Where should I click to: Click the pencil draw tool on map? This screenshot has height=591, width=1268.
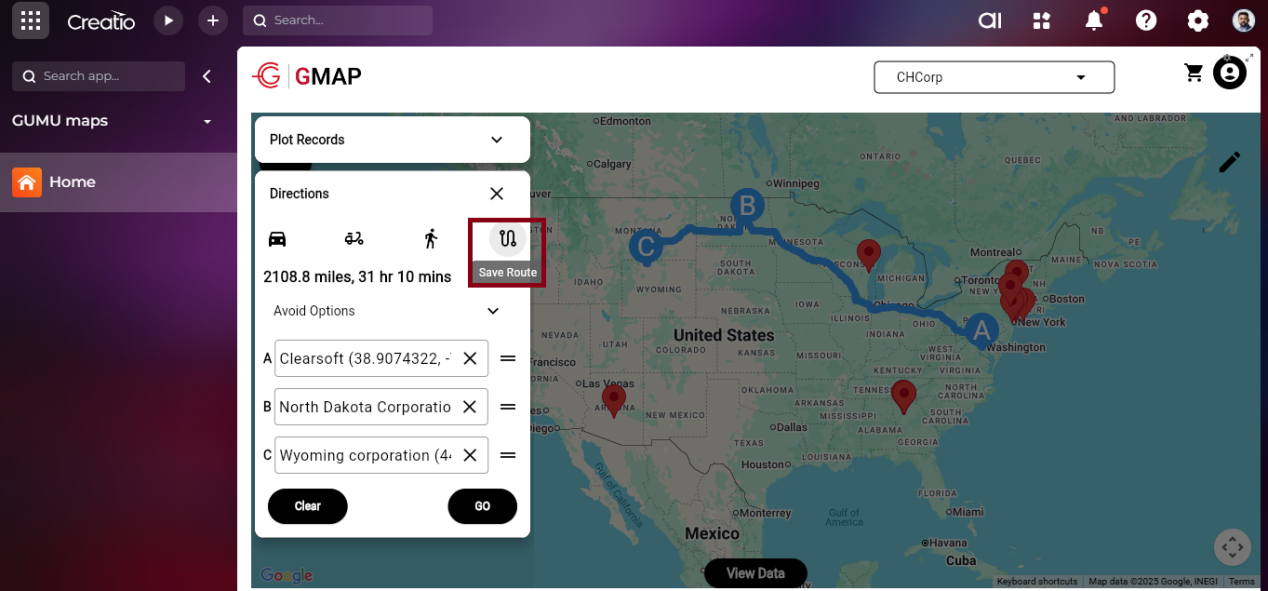coord(1229,162)
